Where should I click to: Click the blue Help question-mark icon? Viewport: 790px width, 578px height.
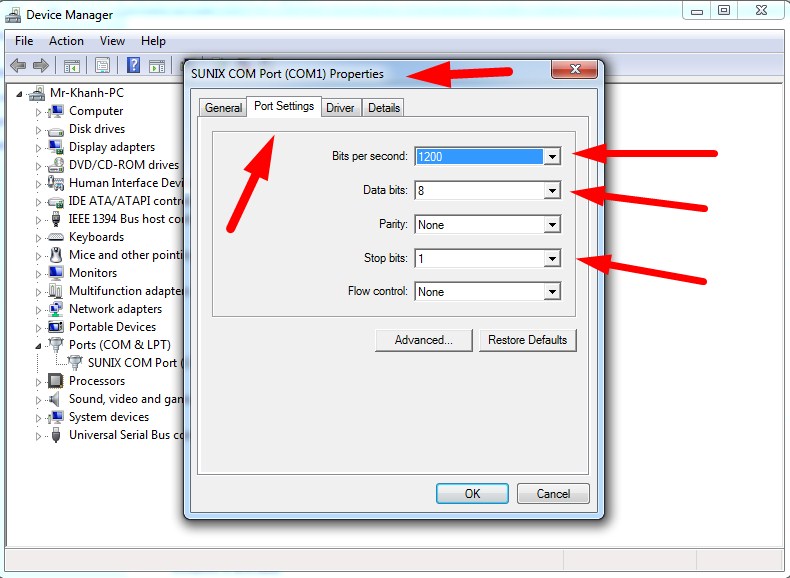[133, 65]
